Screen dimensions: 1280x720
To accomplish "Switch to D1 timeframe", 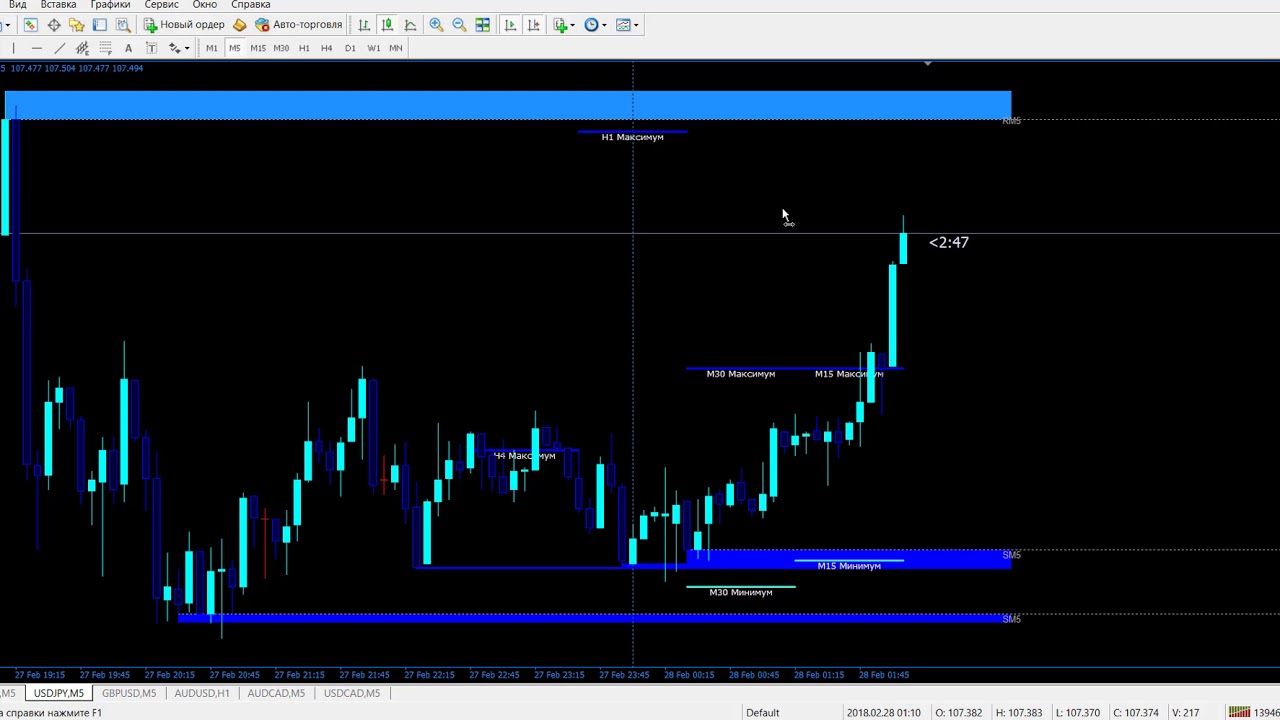I will [350, 48].
